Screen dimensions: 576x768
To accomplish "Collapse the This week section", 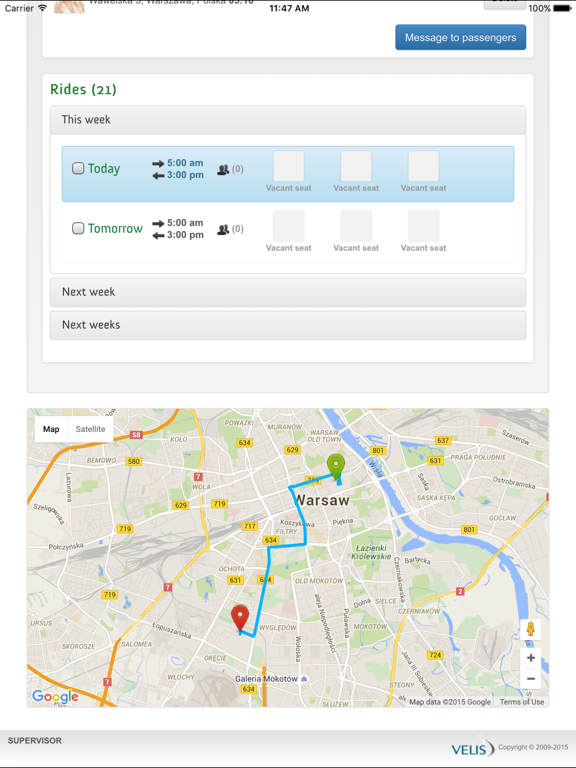I will tap(288, 120).
